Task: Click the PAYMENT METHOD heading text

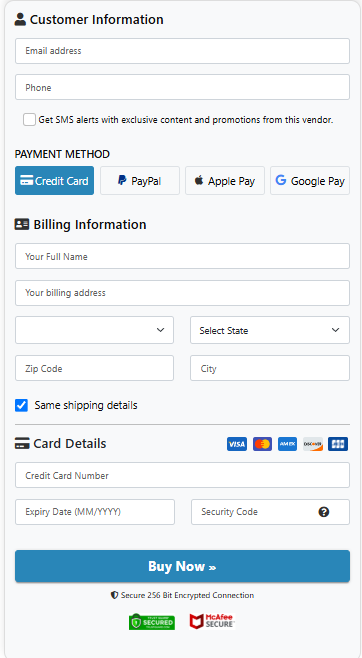Action: [x=62, y=154]
